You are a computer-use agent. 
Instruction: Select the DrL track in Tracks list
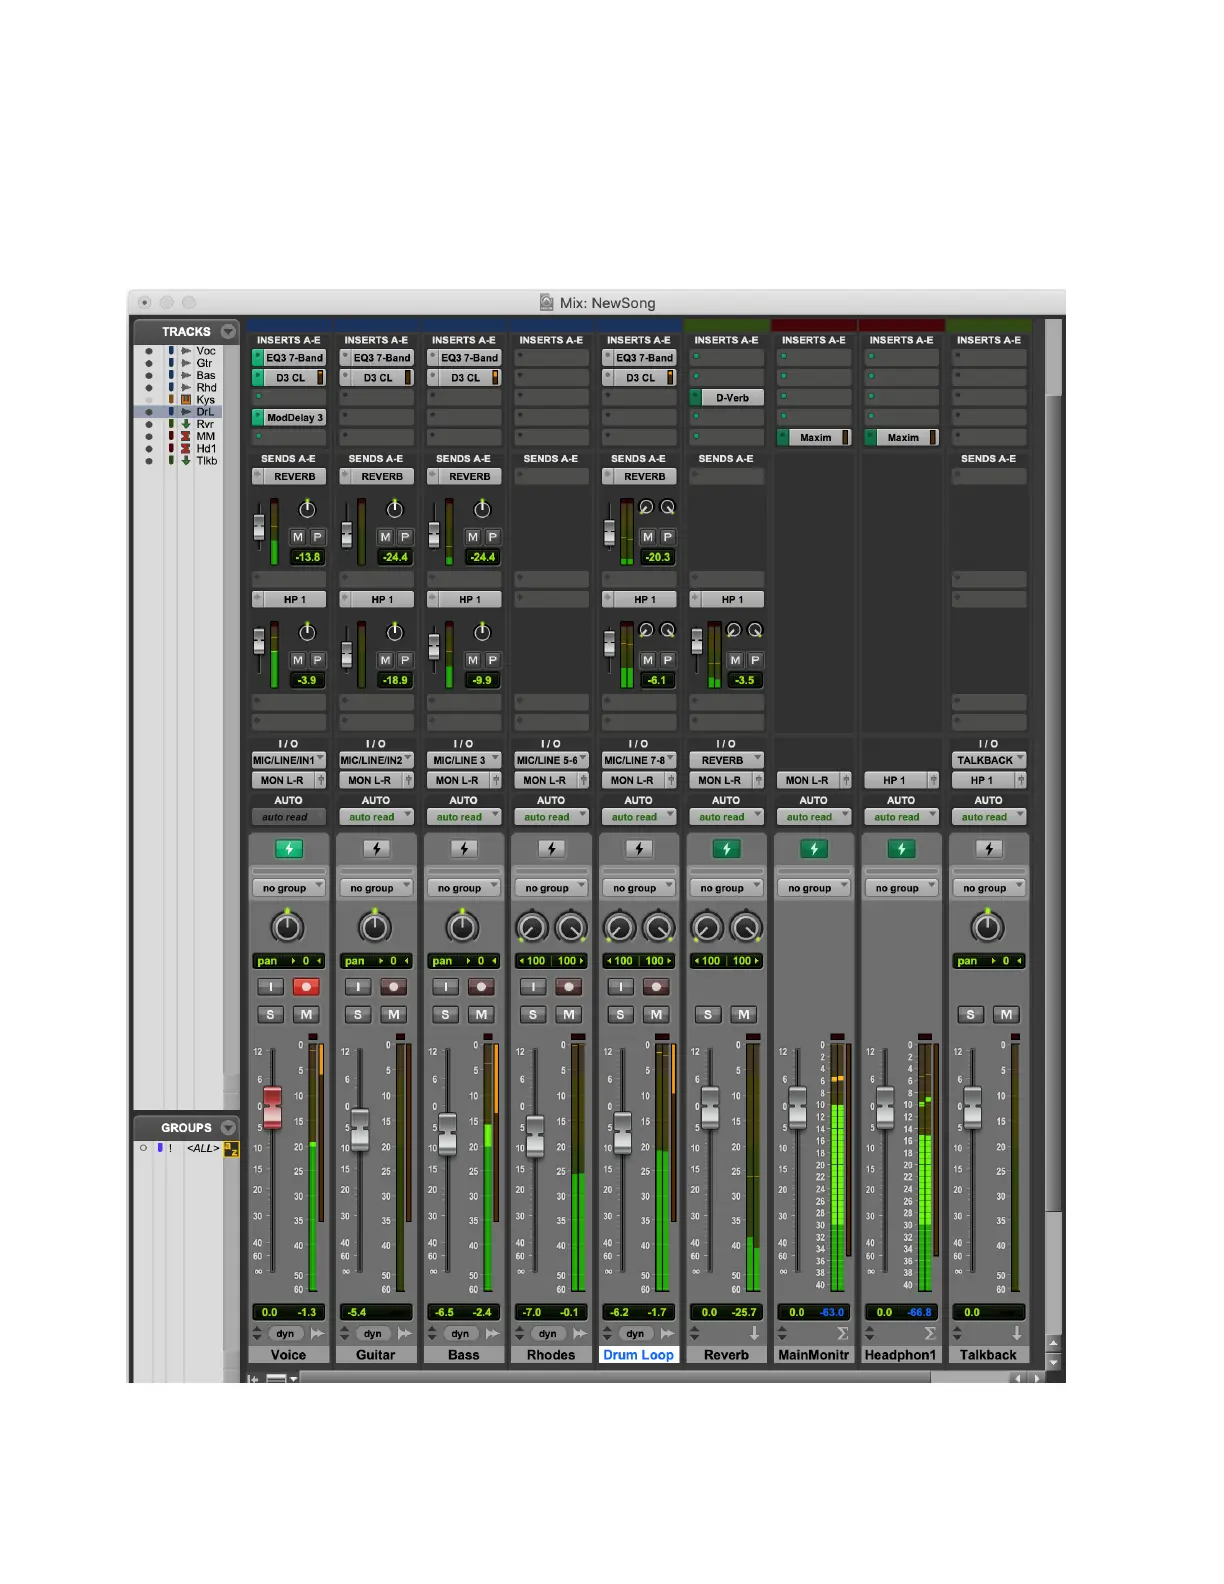[x=205, y=412]
